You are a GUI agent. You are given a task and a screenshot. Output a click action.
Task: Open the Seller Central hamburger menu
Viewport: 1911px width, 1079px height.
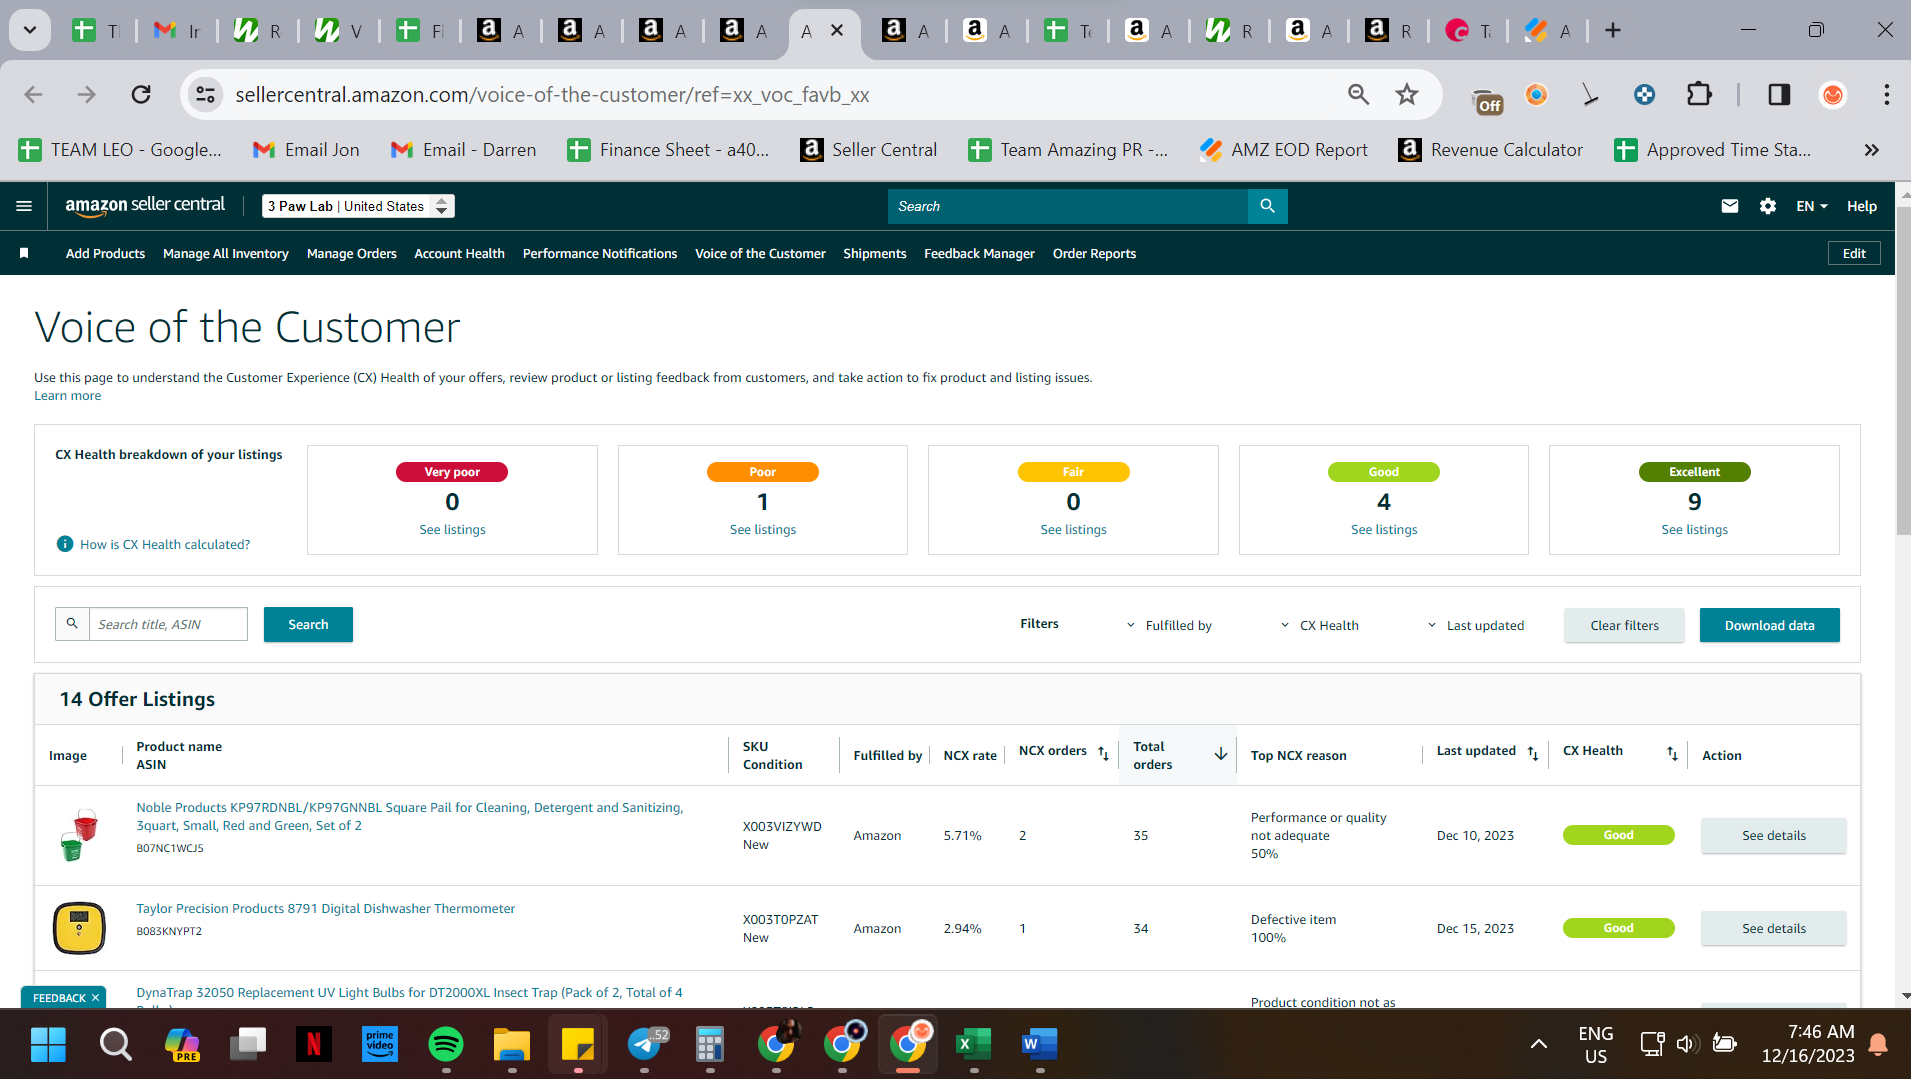(24, 206)
